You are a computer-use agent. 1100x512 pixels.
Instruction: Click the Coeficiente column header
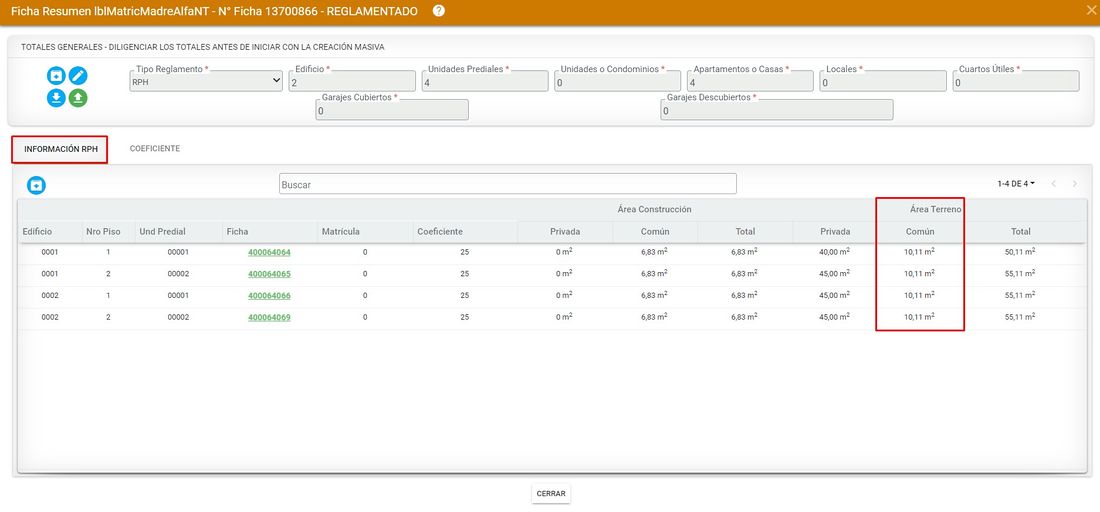[440, 231]
